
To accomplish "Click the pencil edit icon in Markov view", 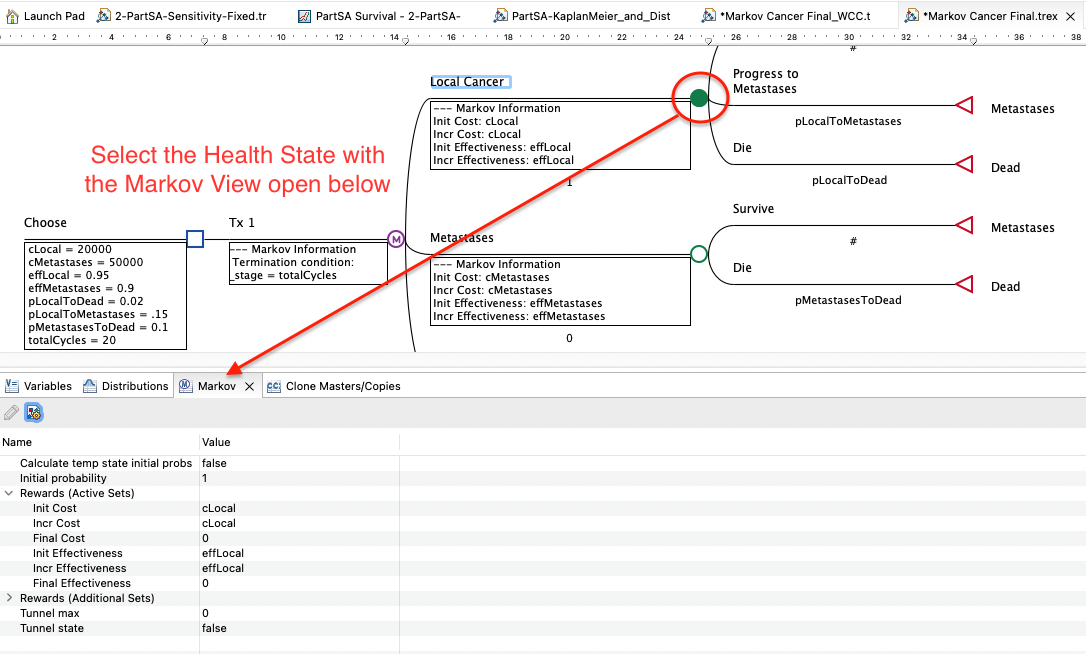I will (12, 412).
